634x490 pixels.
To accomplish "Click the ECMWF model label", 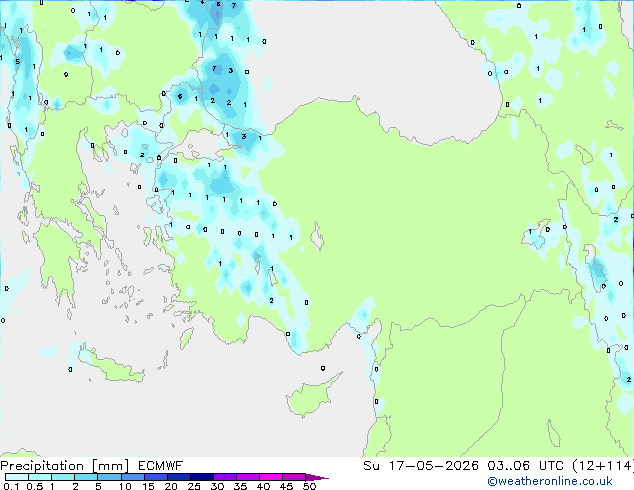I will (161, 466).
